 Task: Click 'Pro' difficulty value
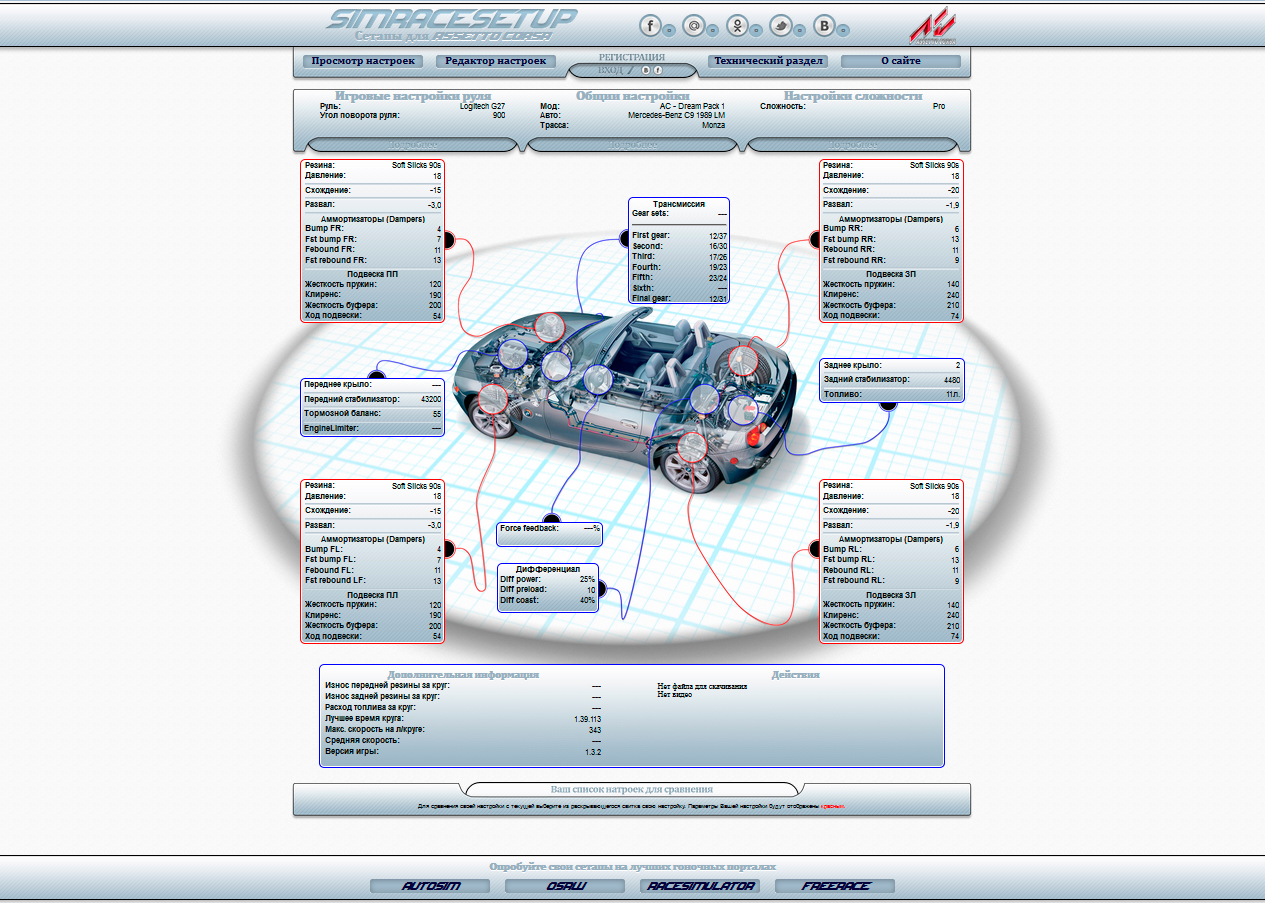(938, 106)
